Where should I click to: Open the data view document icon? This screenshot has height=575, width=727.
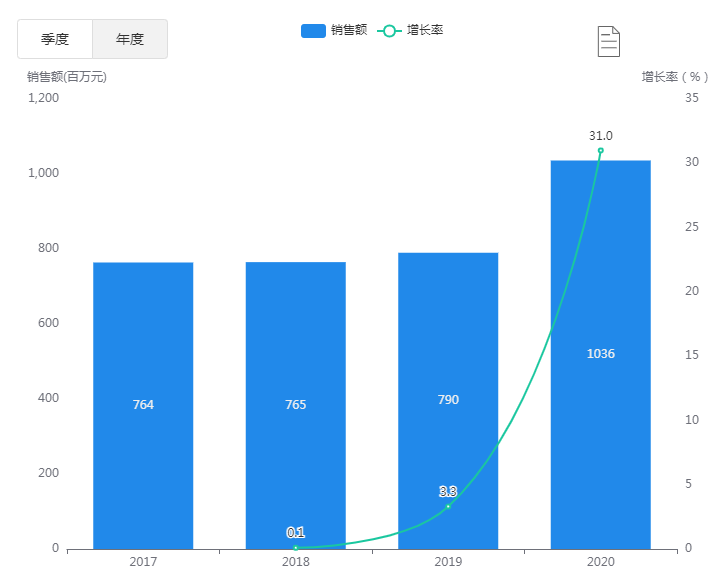(609, 42)
